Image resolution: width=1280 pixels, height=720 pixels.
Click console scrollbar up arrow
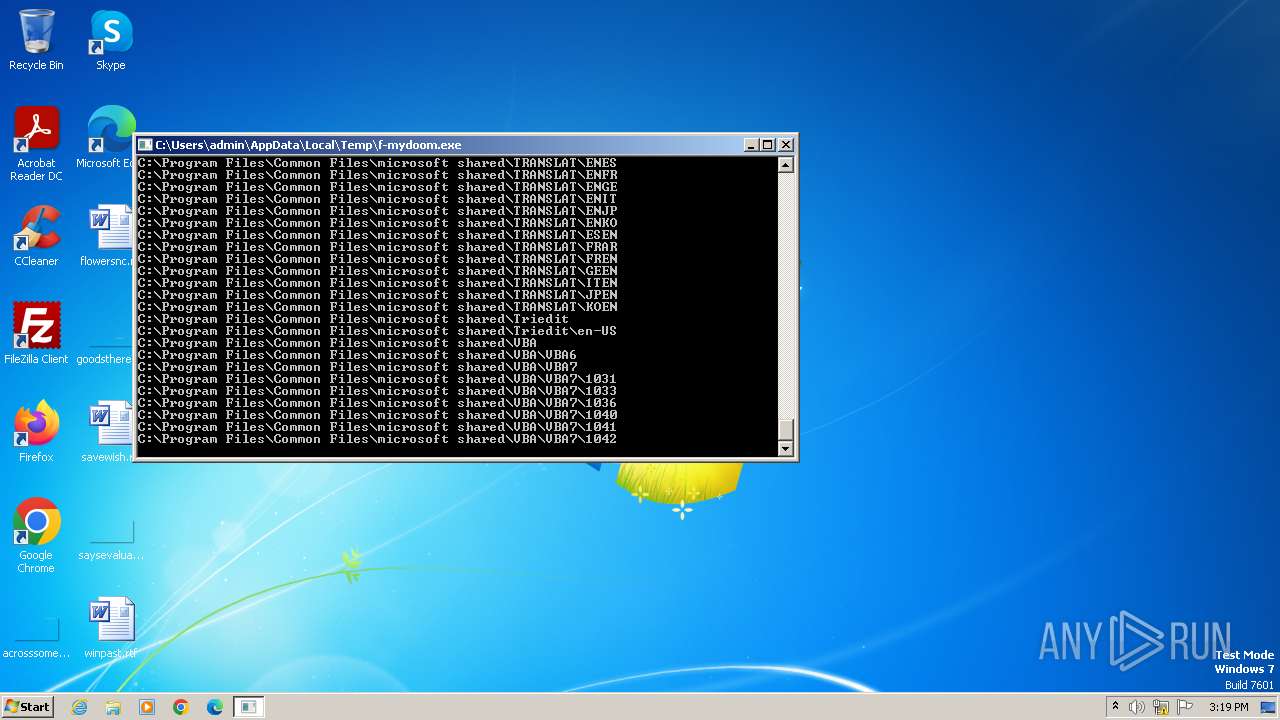coord(786,165)
